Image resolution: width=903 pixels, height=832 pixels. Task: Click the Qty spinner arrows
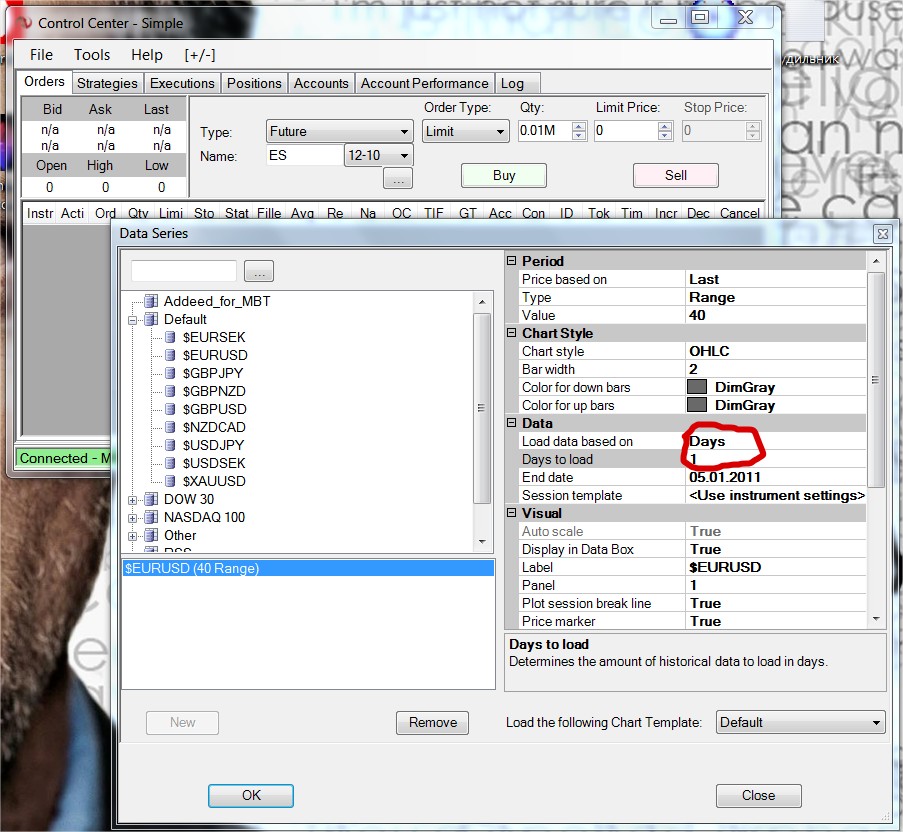pos(579,131)
